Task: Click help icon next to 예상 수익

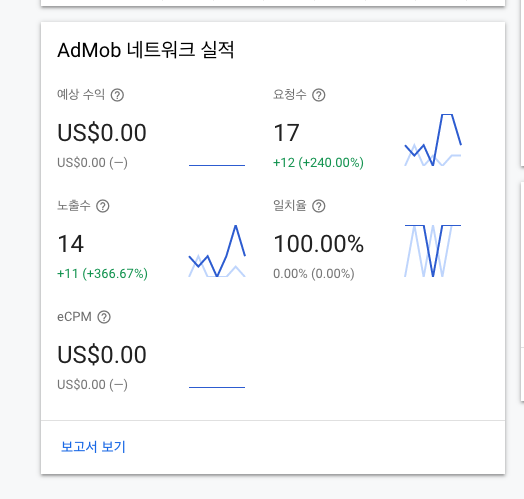Action: 117,95
